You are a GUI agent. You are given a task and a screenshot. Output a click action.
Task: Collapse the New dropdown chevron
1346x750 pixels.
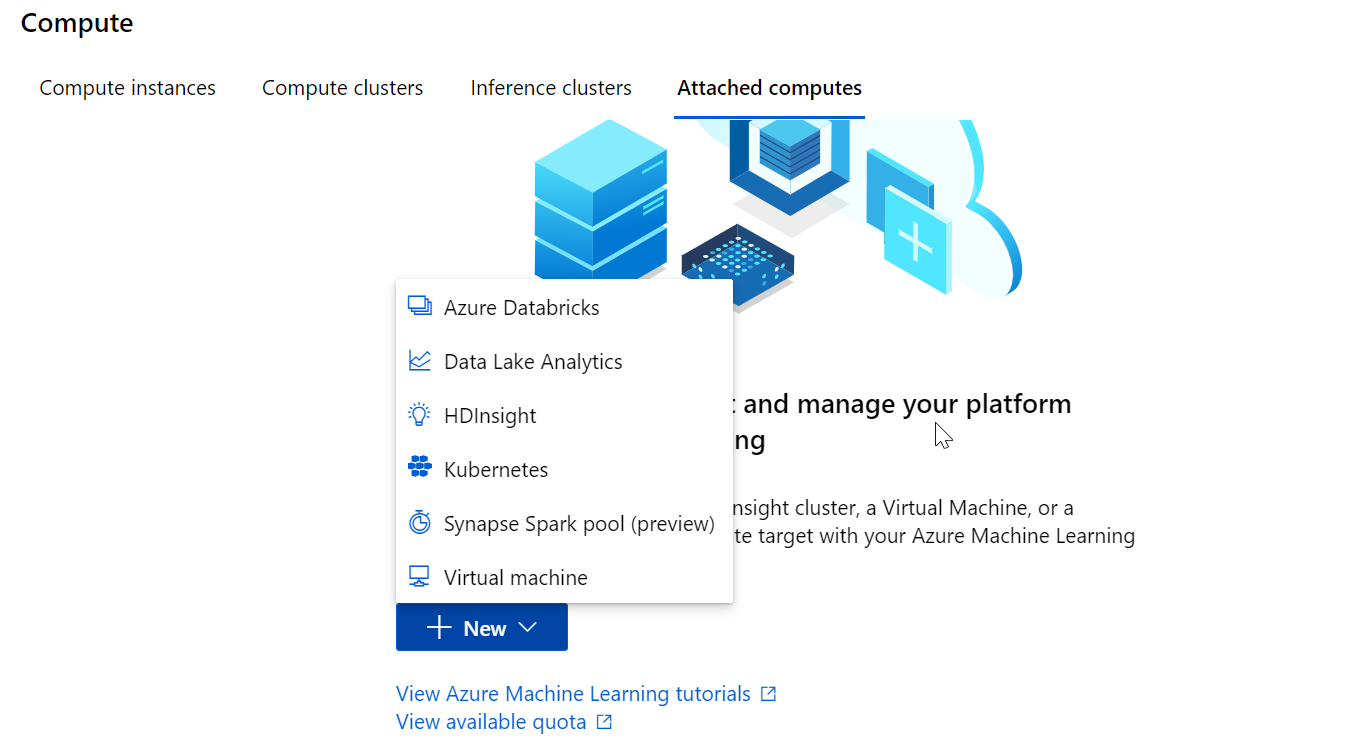click(x=528, y=628)
